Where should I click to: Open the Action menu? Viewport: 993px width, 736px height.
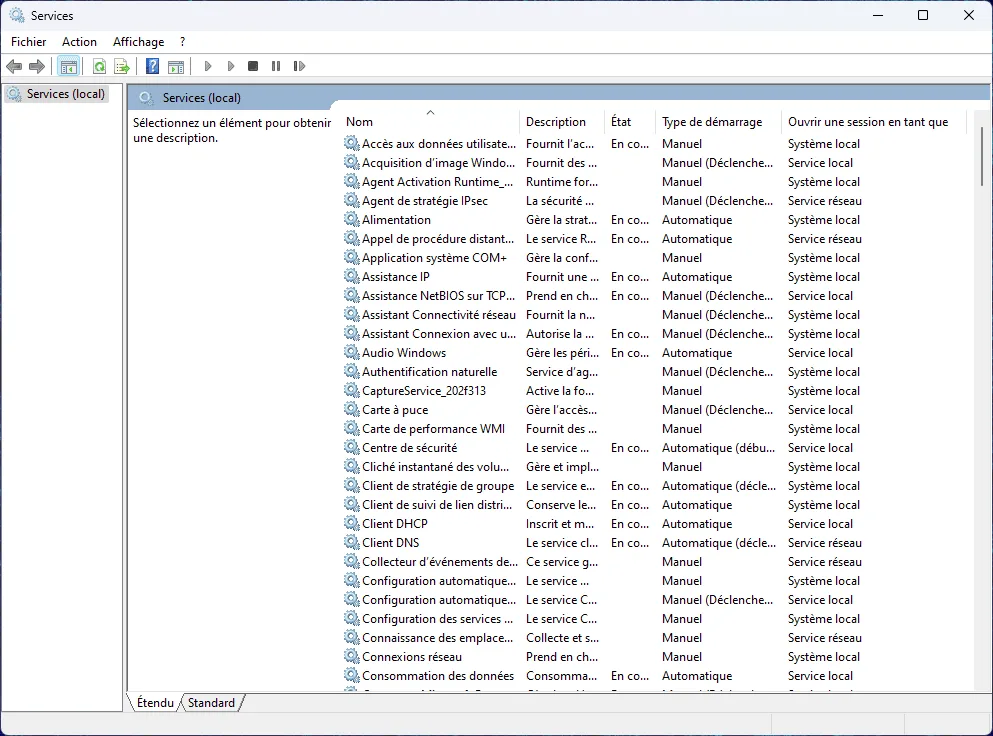(x=79, y=42)
